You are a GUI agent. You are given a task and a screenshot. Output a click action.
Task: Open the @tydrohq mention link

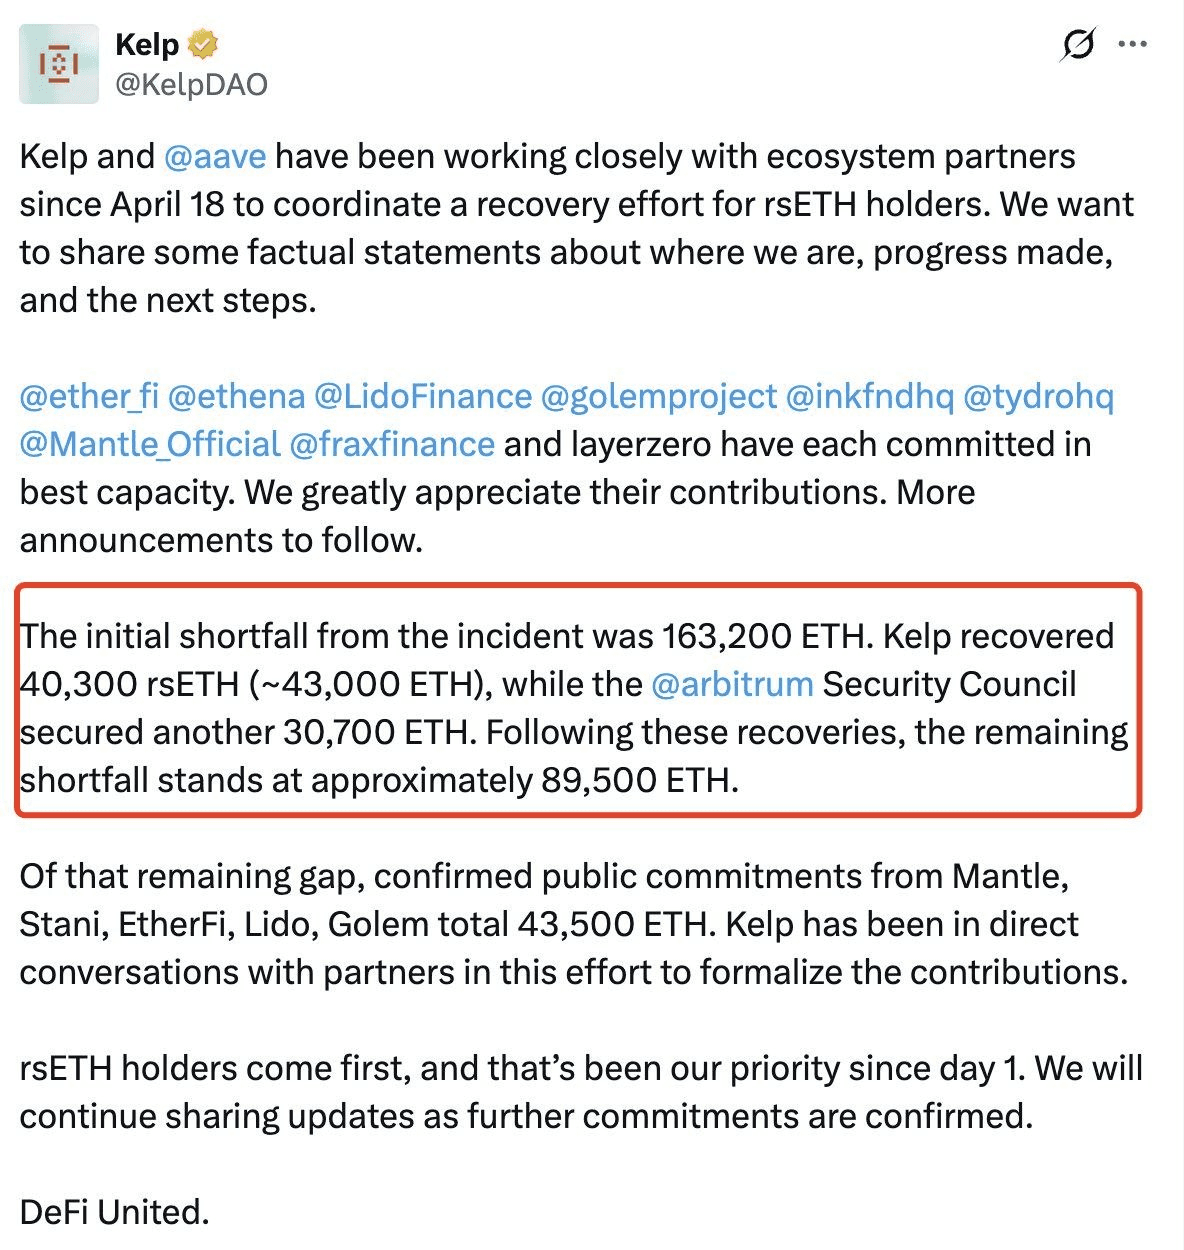[x=1038, y=397]
